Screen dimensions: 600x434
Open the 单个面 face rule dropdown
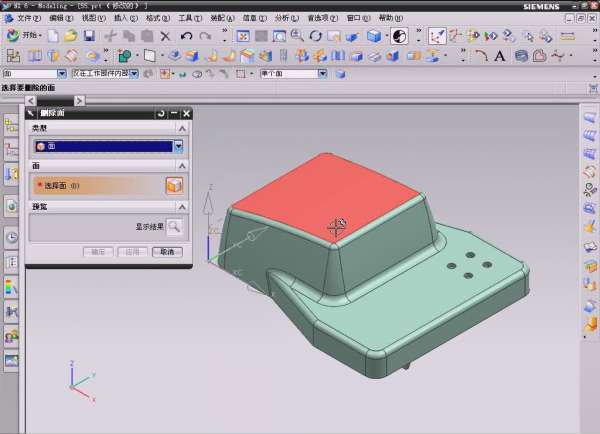click(322, 73)
